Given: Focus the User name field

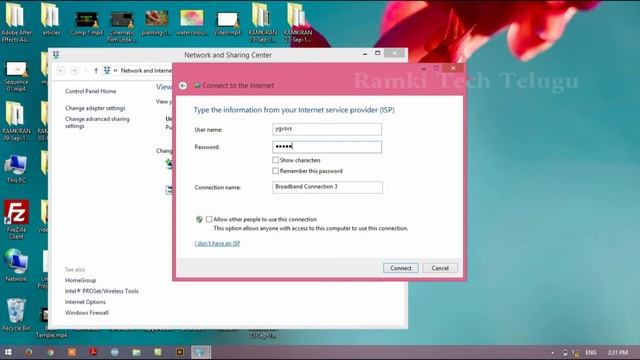Looking at the screenshot, I should pos(327,129).
